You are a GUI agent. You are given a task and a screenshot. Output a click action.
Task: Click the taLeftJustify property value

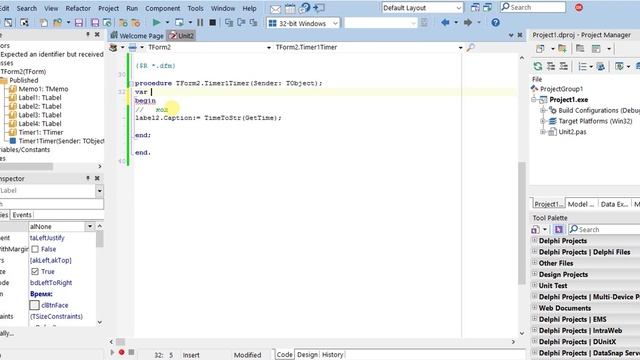point(47,238)
